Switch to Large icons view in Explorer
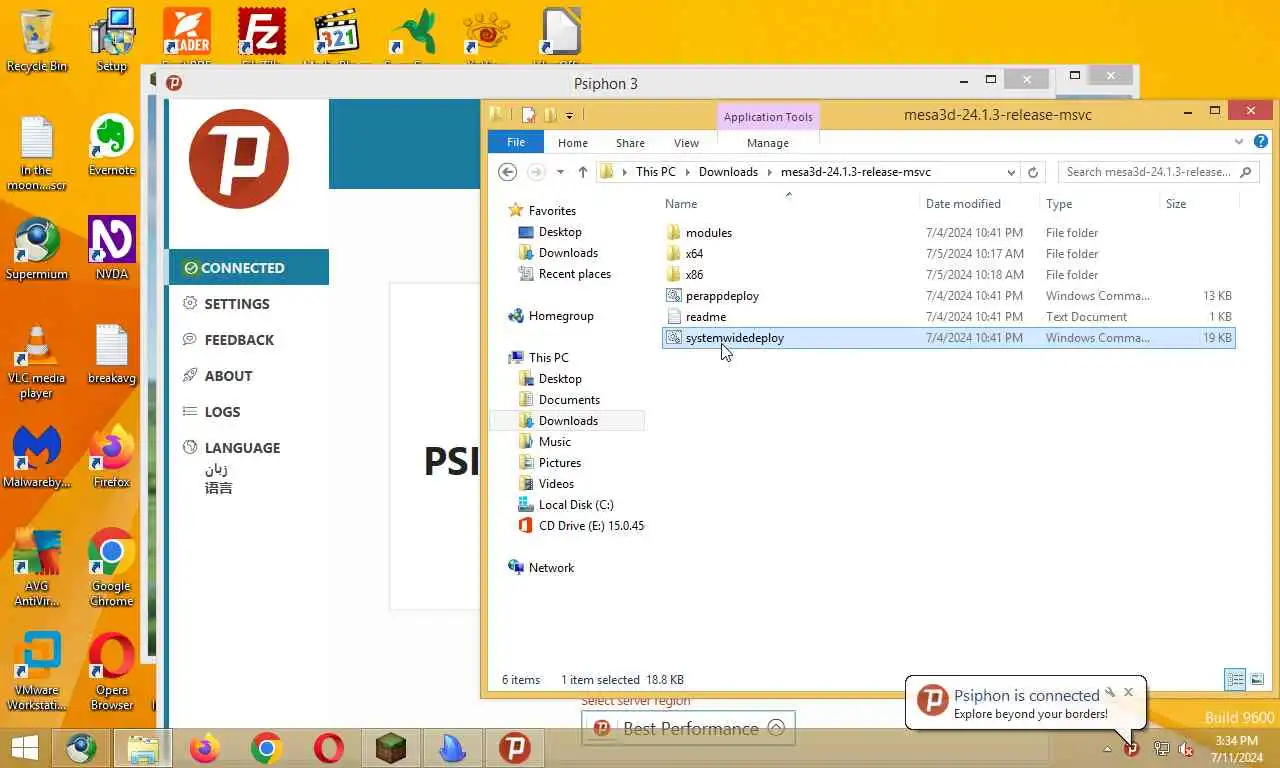 (1257, 680)
